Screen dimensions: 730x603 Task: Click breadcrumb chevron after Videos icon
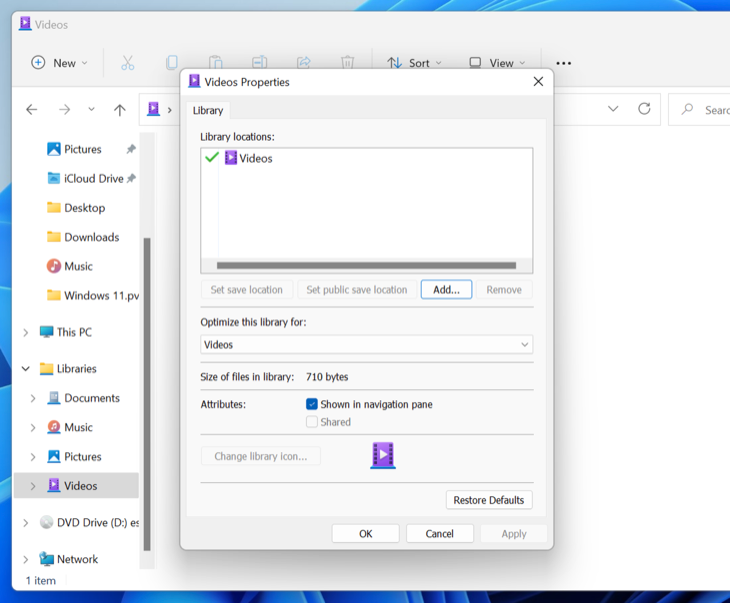(170, 110)
